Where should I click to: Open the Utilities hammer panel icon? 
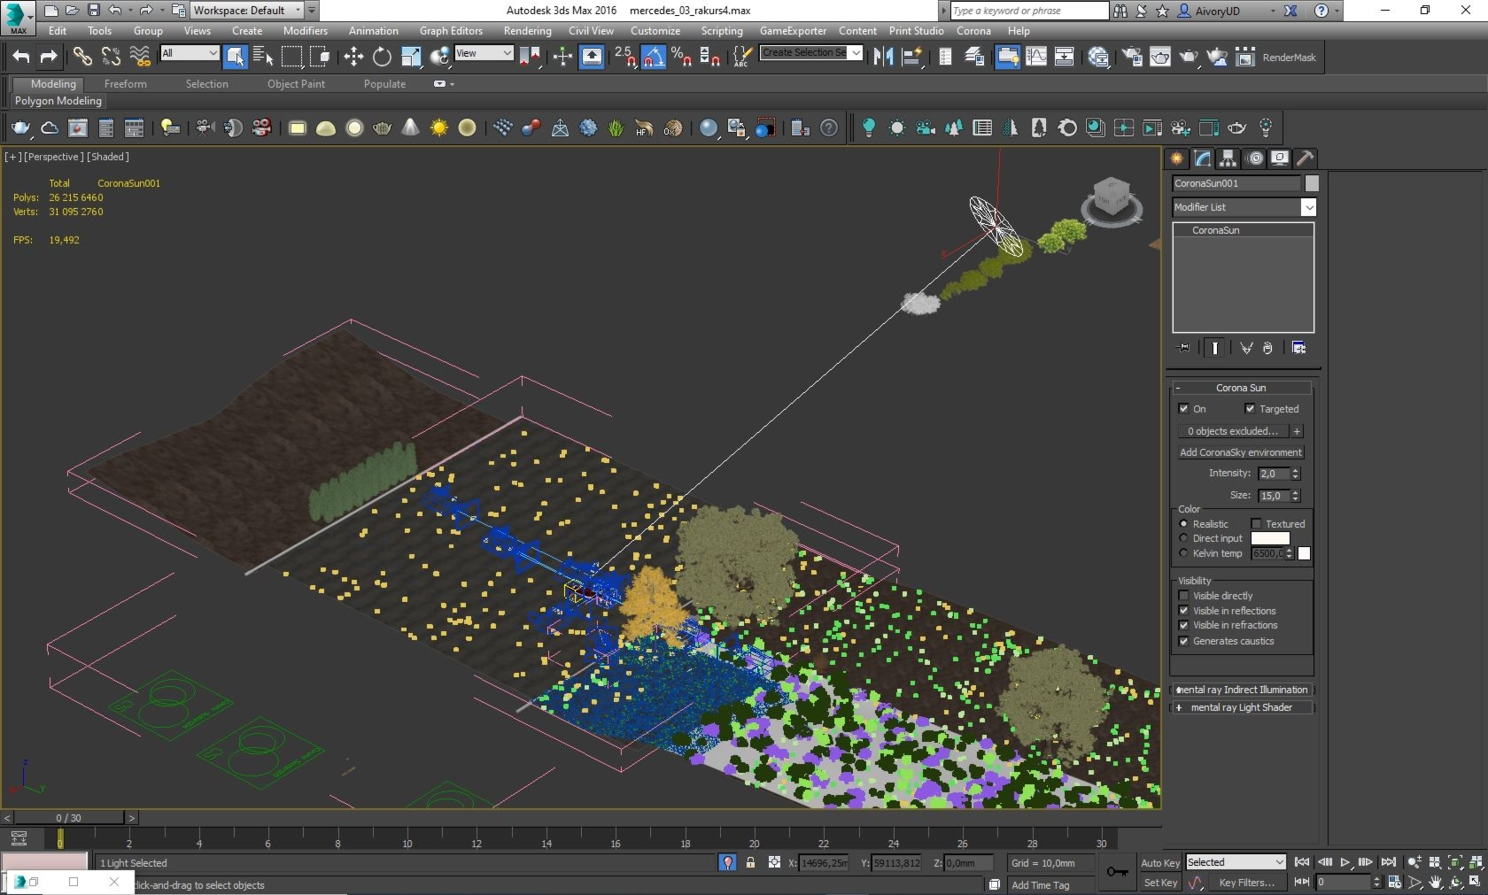tap(1305, 158)
